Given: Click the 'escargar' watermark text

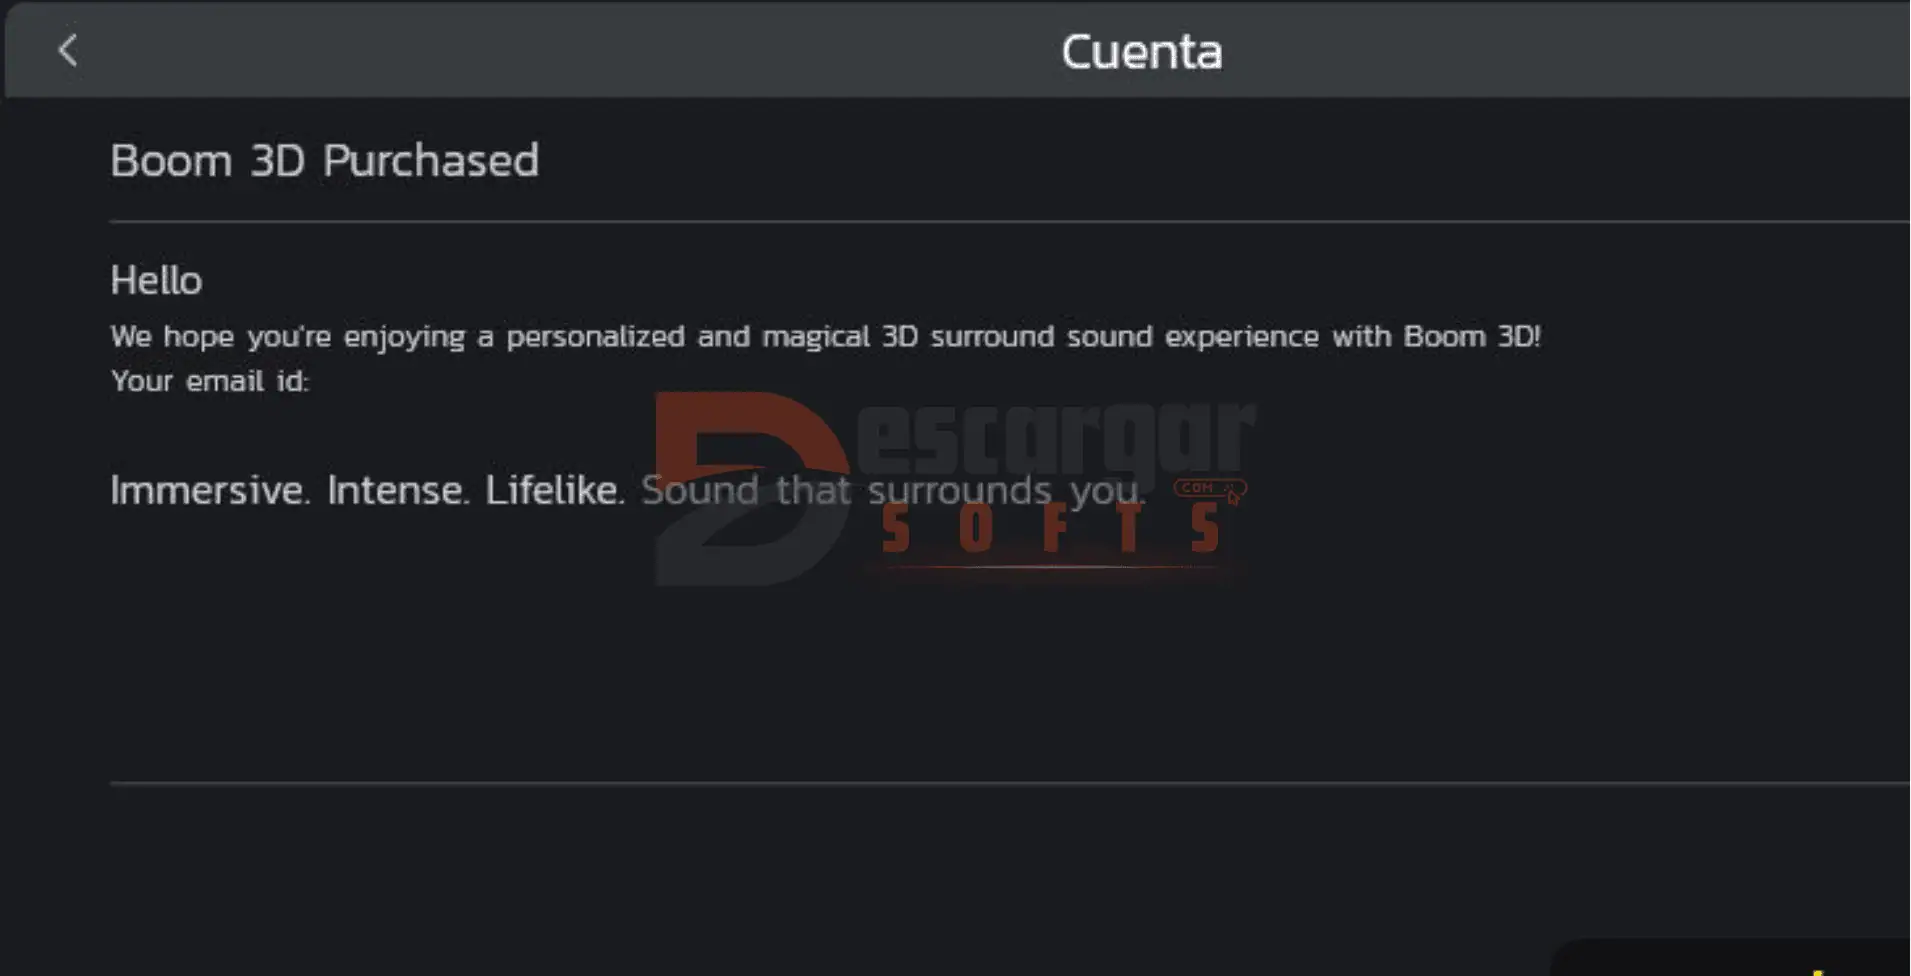Looking at the screenshot, I should pos(1055,435).
